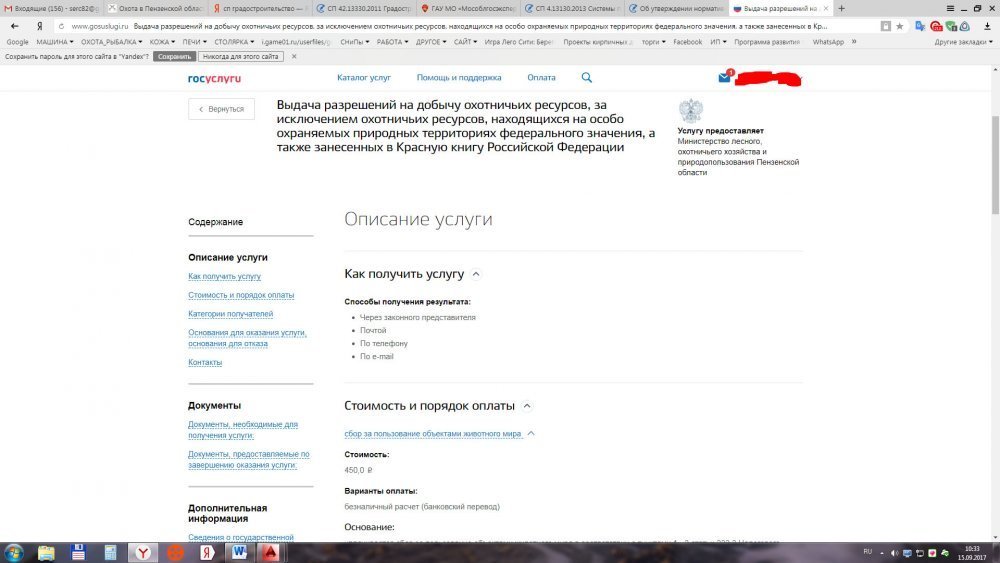Open the downloads arrow icon
This screenshot has width=1000, height=563.
coord(987,26)
